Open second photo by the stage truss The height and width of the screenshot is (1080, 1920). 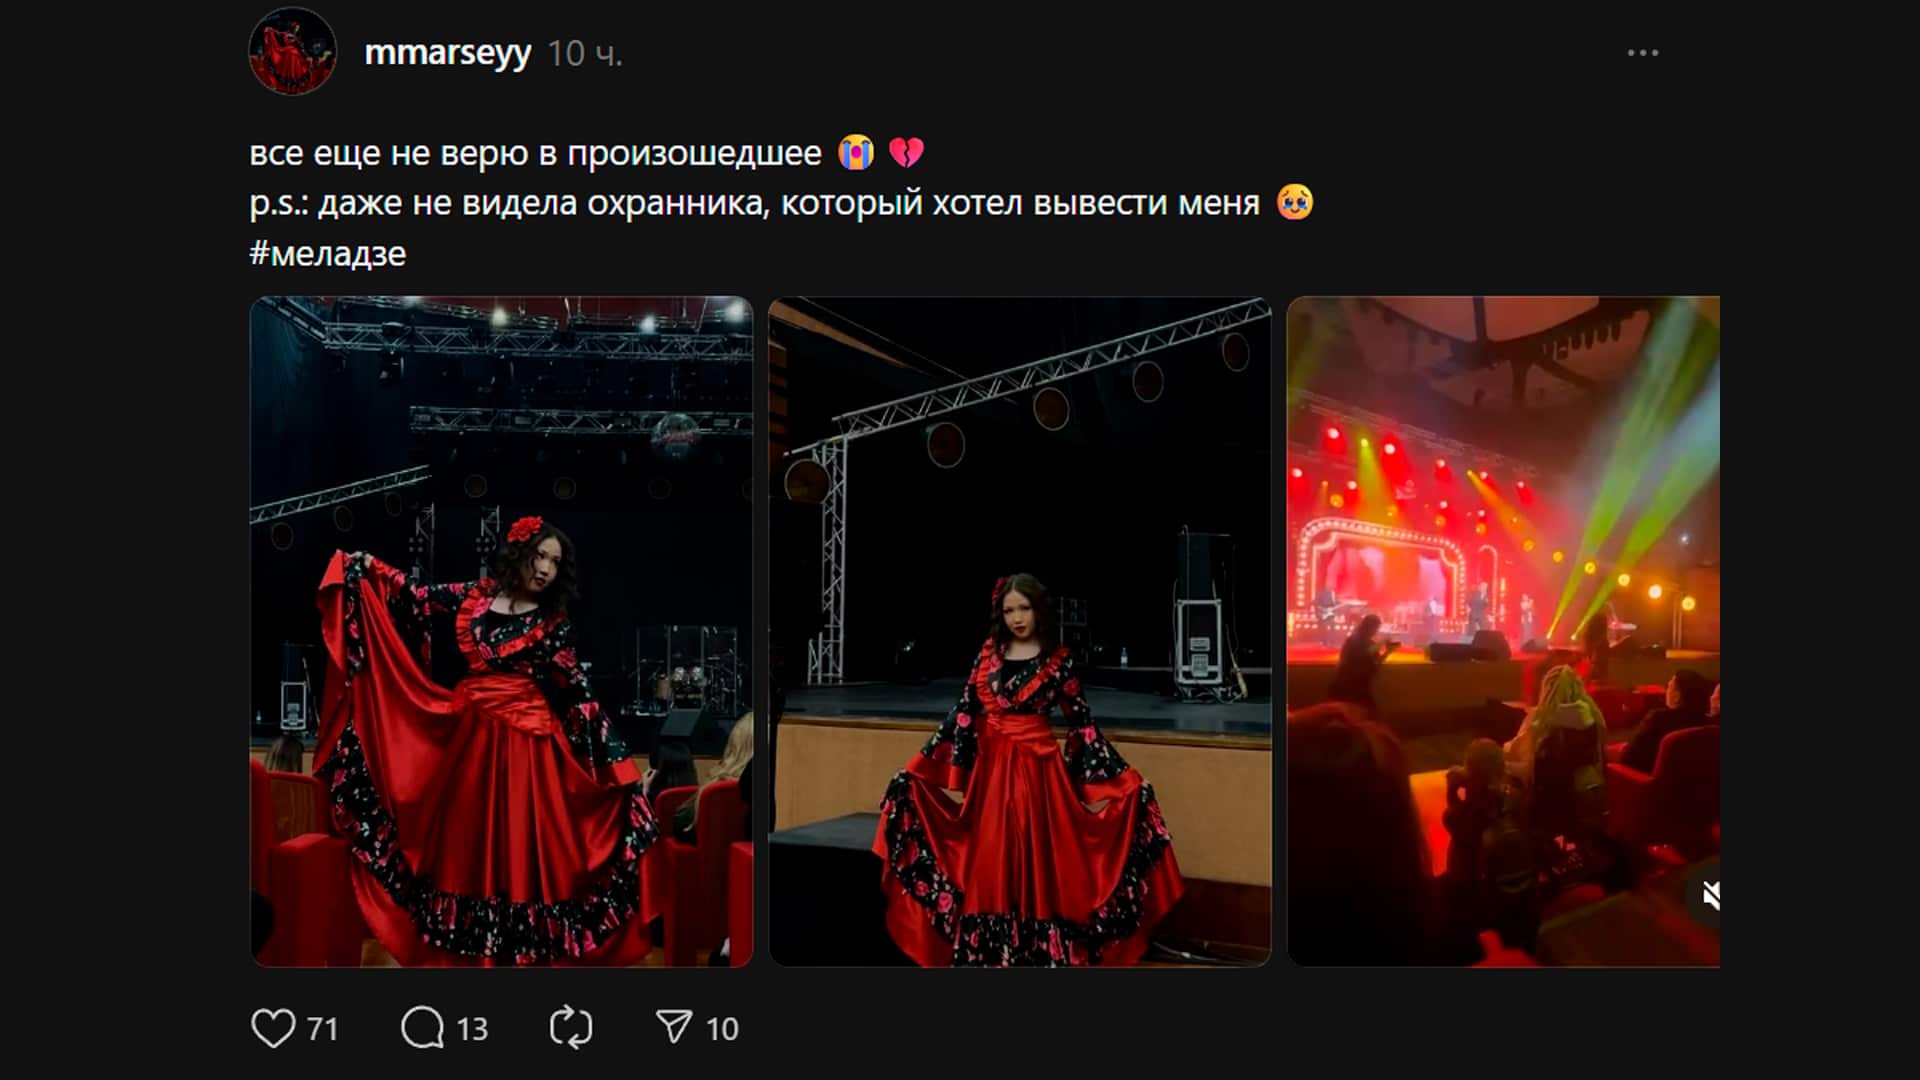(1020, 631)
